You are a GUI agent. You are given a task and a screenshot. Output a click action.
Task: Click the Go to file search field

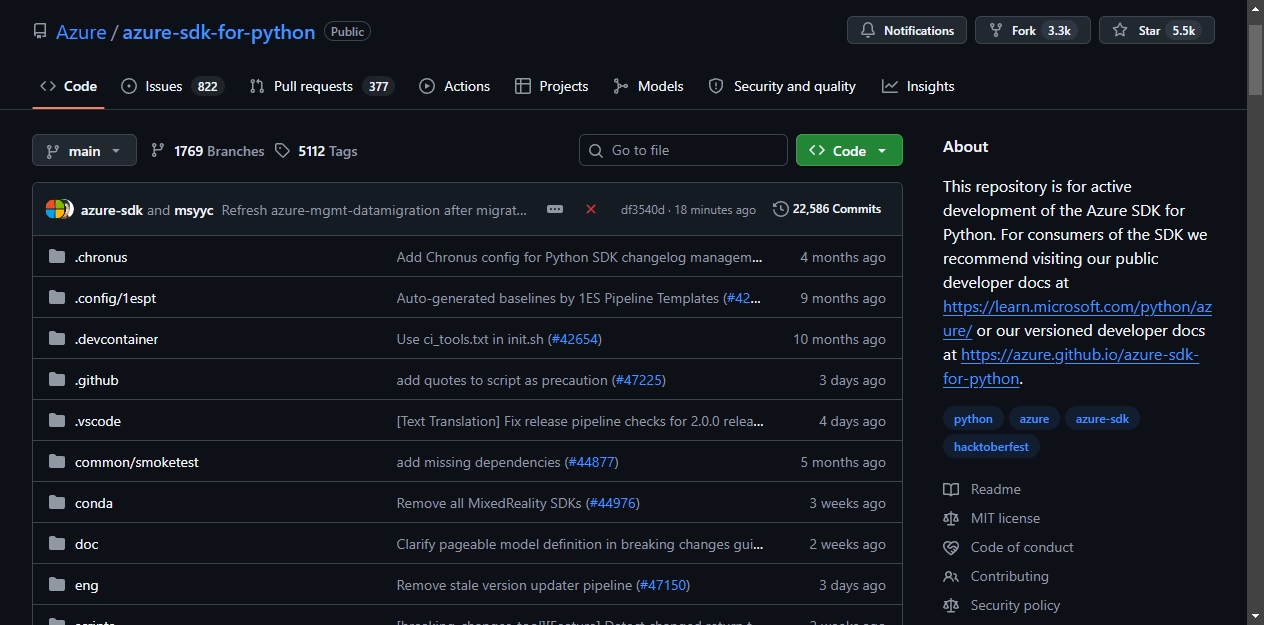click(683, 151)
